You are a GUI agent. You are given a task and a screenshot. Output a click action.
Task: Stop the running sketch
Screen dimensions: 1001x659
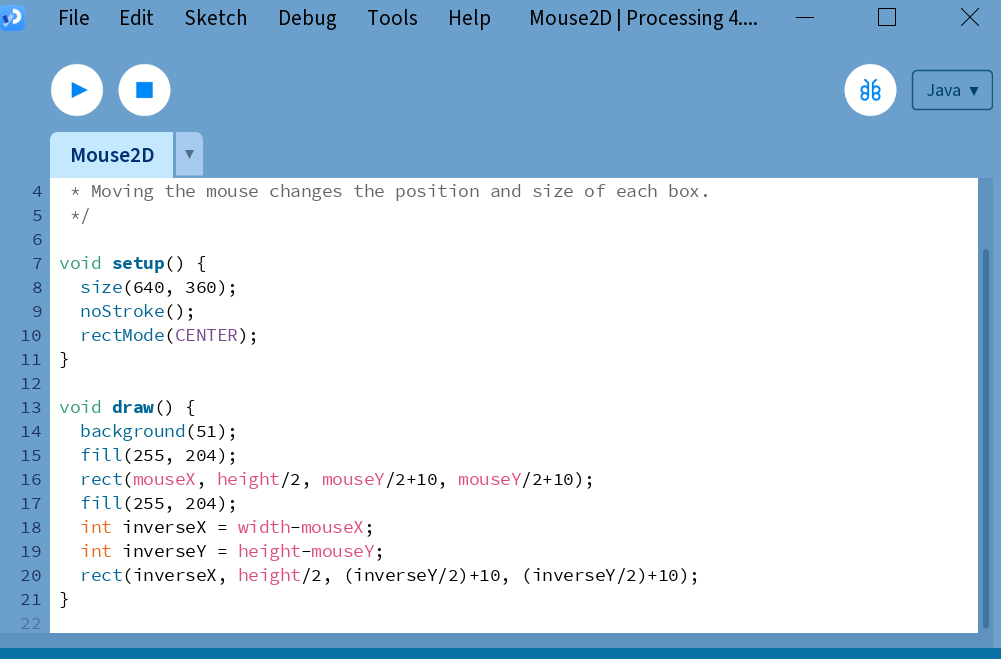pyautogui.click(x=144, y=90)
